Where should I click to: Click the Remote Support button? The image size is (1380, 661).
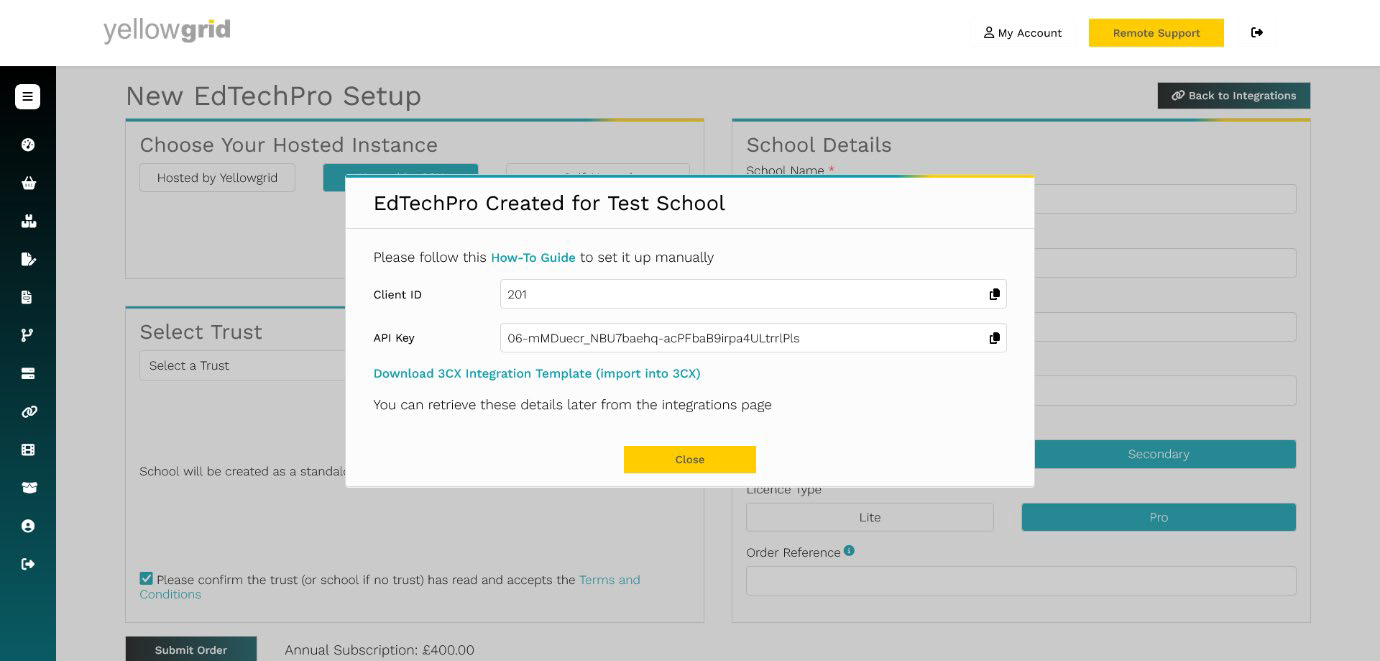pyautogui.click(x=1156, y=33)
